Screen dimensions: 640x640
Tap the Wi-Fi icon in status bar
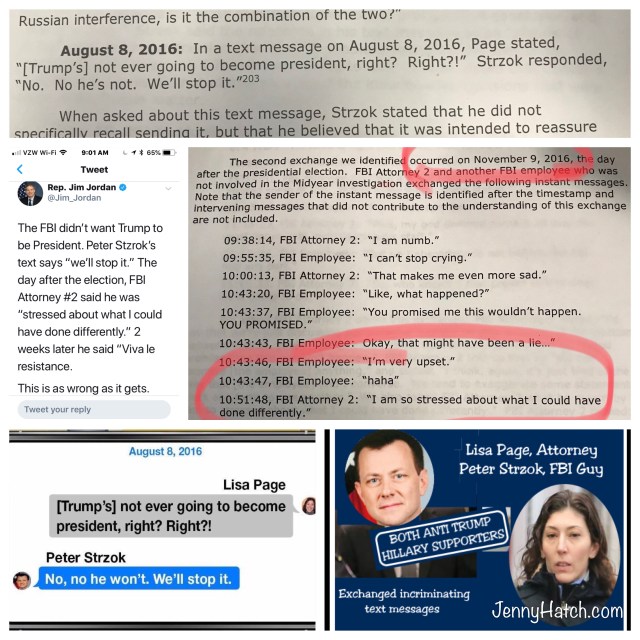tap(63, 152)
